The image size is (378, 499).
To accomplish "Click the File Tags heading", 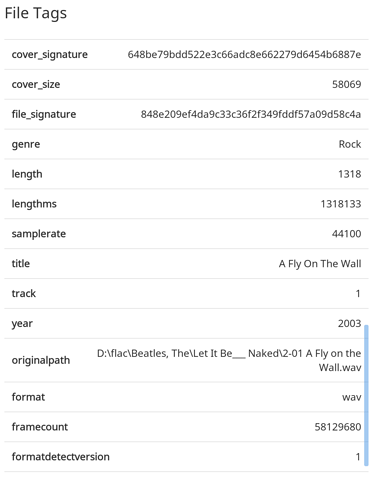I will click(x=36, y=14).
